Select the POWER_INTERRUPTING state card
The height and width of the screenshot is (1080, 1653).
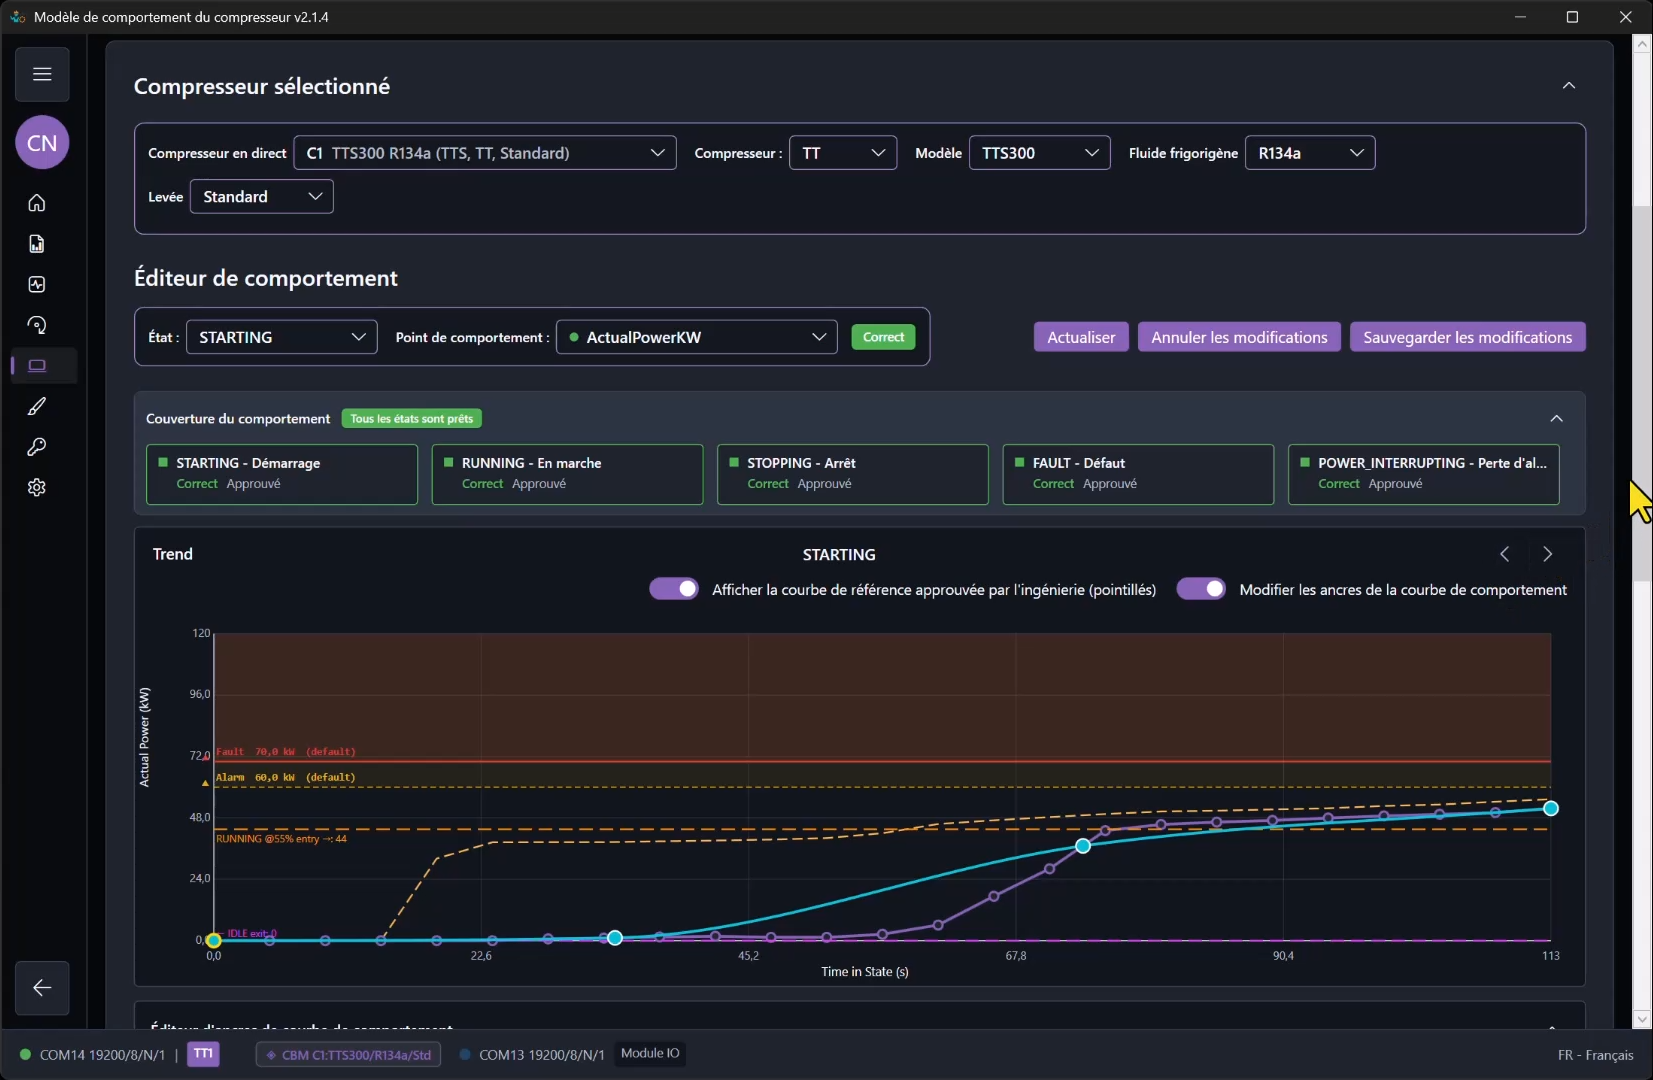[x=1424, y=474]
